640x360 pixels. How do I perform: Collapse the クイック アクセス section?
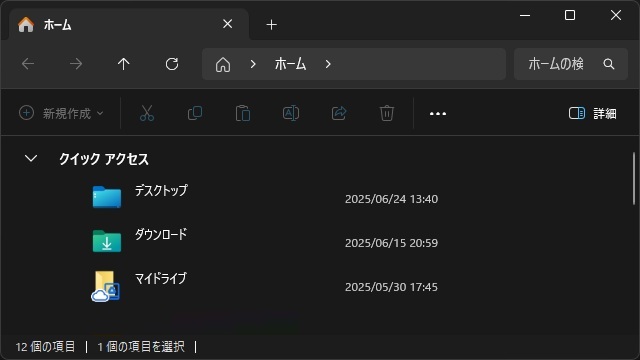coord(31,158)
